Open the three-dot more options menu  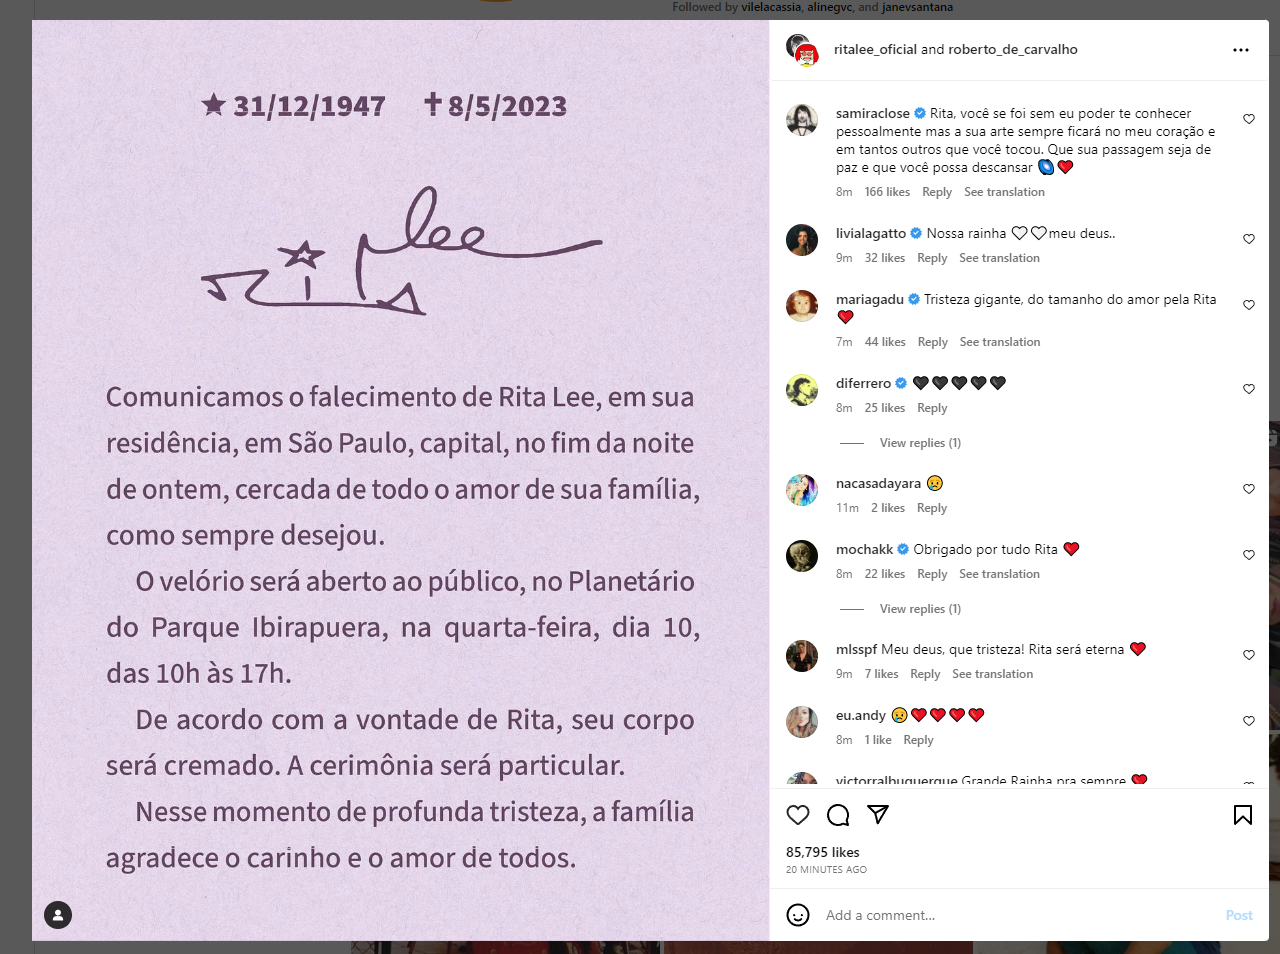tap(1241, 50)
